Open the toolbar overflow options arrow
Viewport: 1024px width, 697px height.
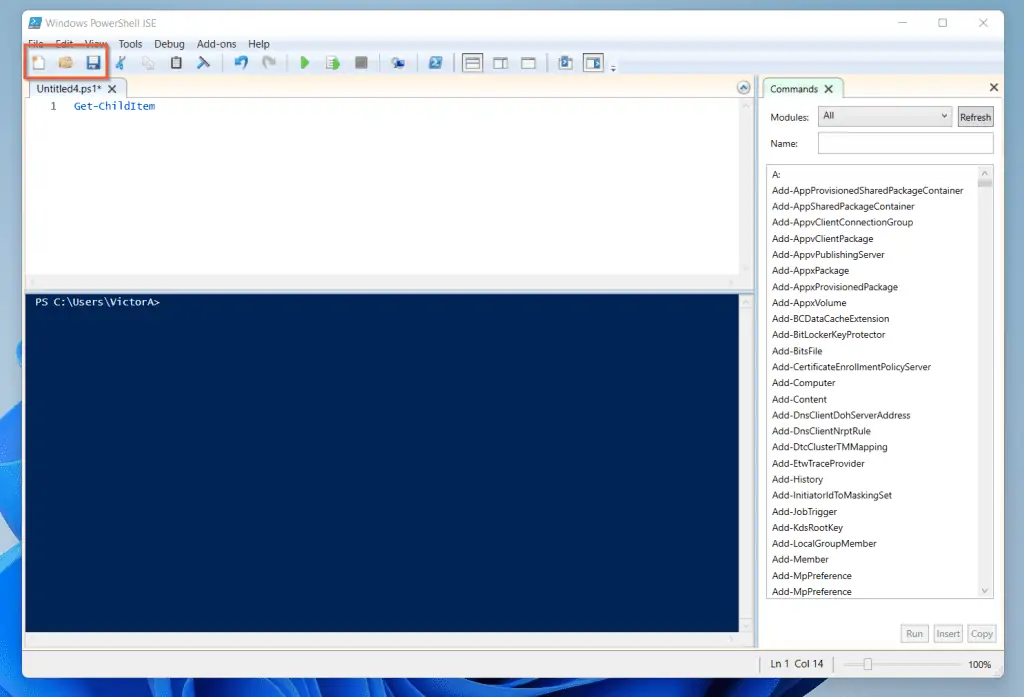613,67
